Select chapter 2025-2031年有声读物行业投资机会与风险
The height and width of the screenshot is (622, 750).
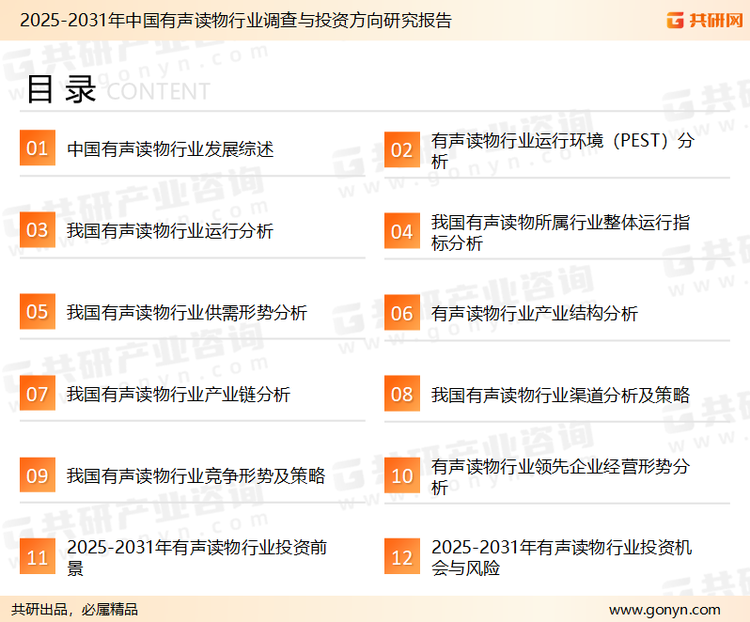562,557
